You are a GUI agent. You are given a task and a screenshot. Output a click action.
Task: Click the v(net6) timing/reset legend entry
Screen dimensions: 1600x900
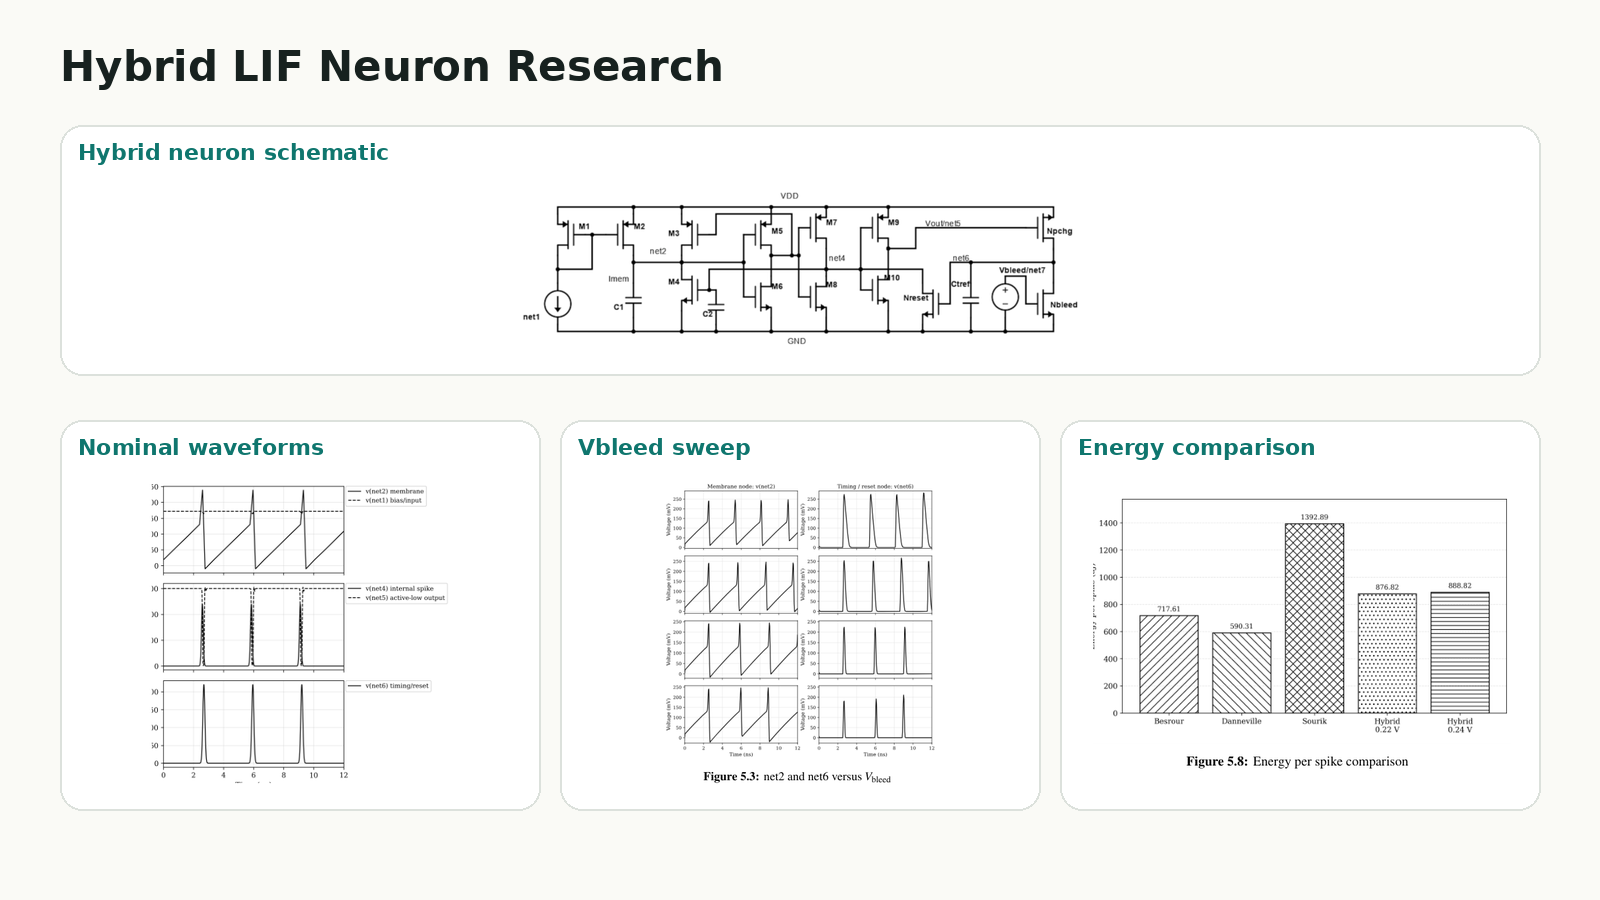388,686
